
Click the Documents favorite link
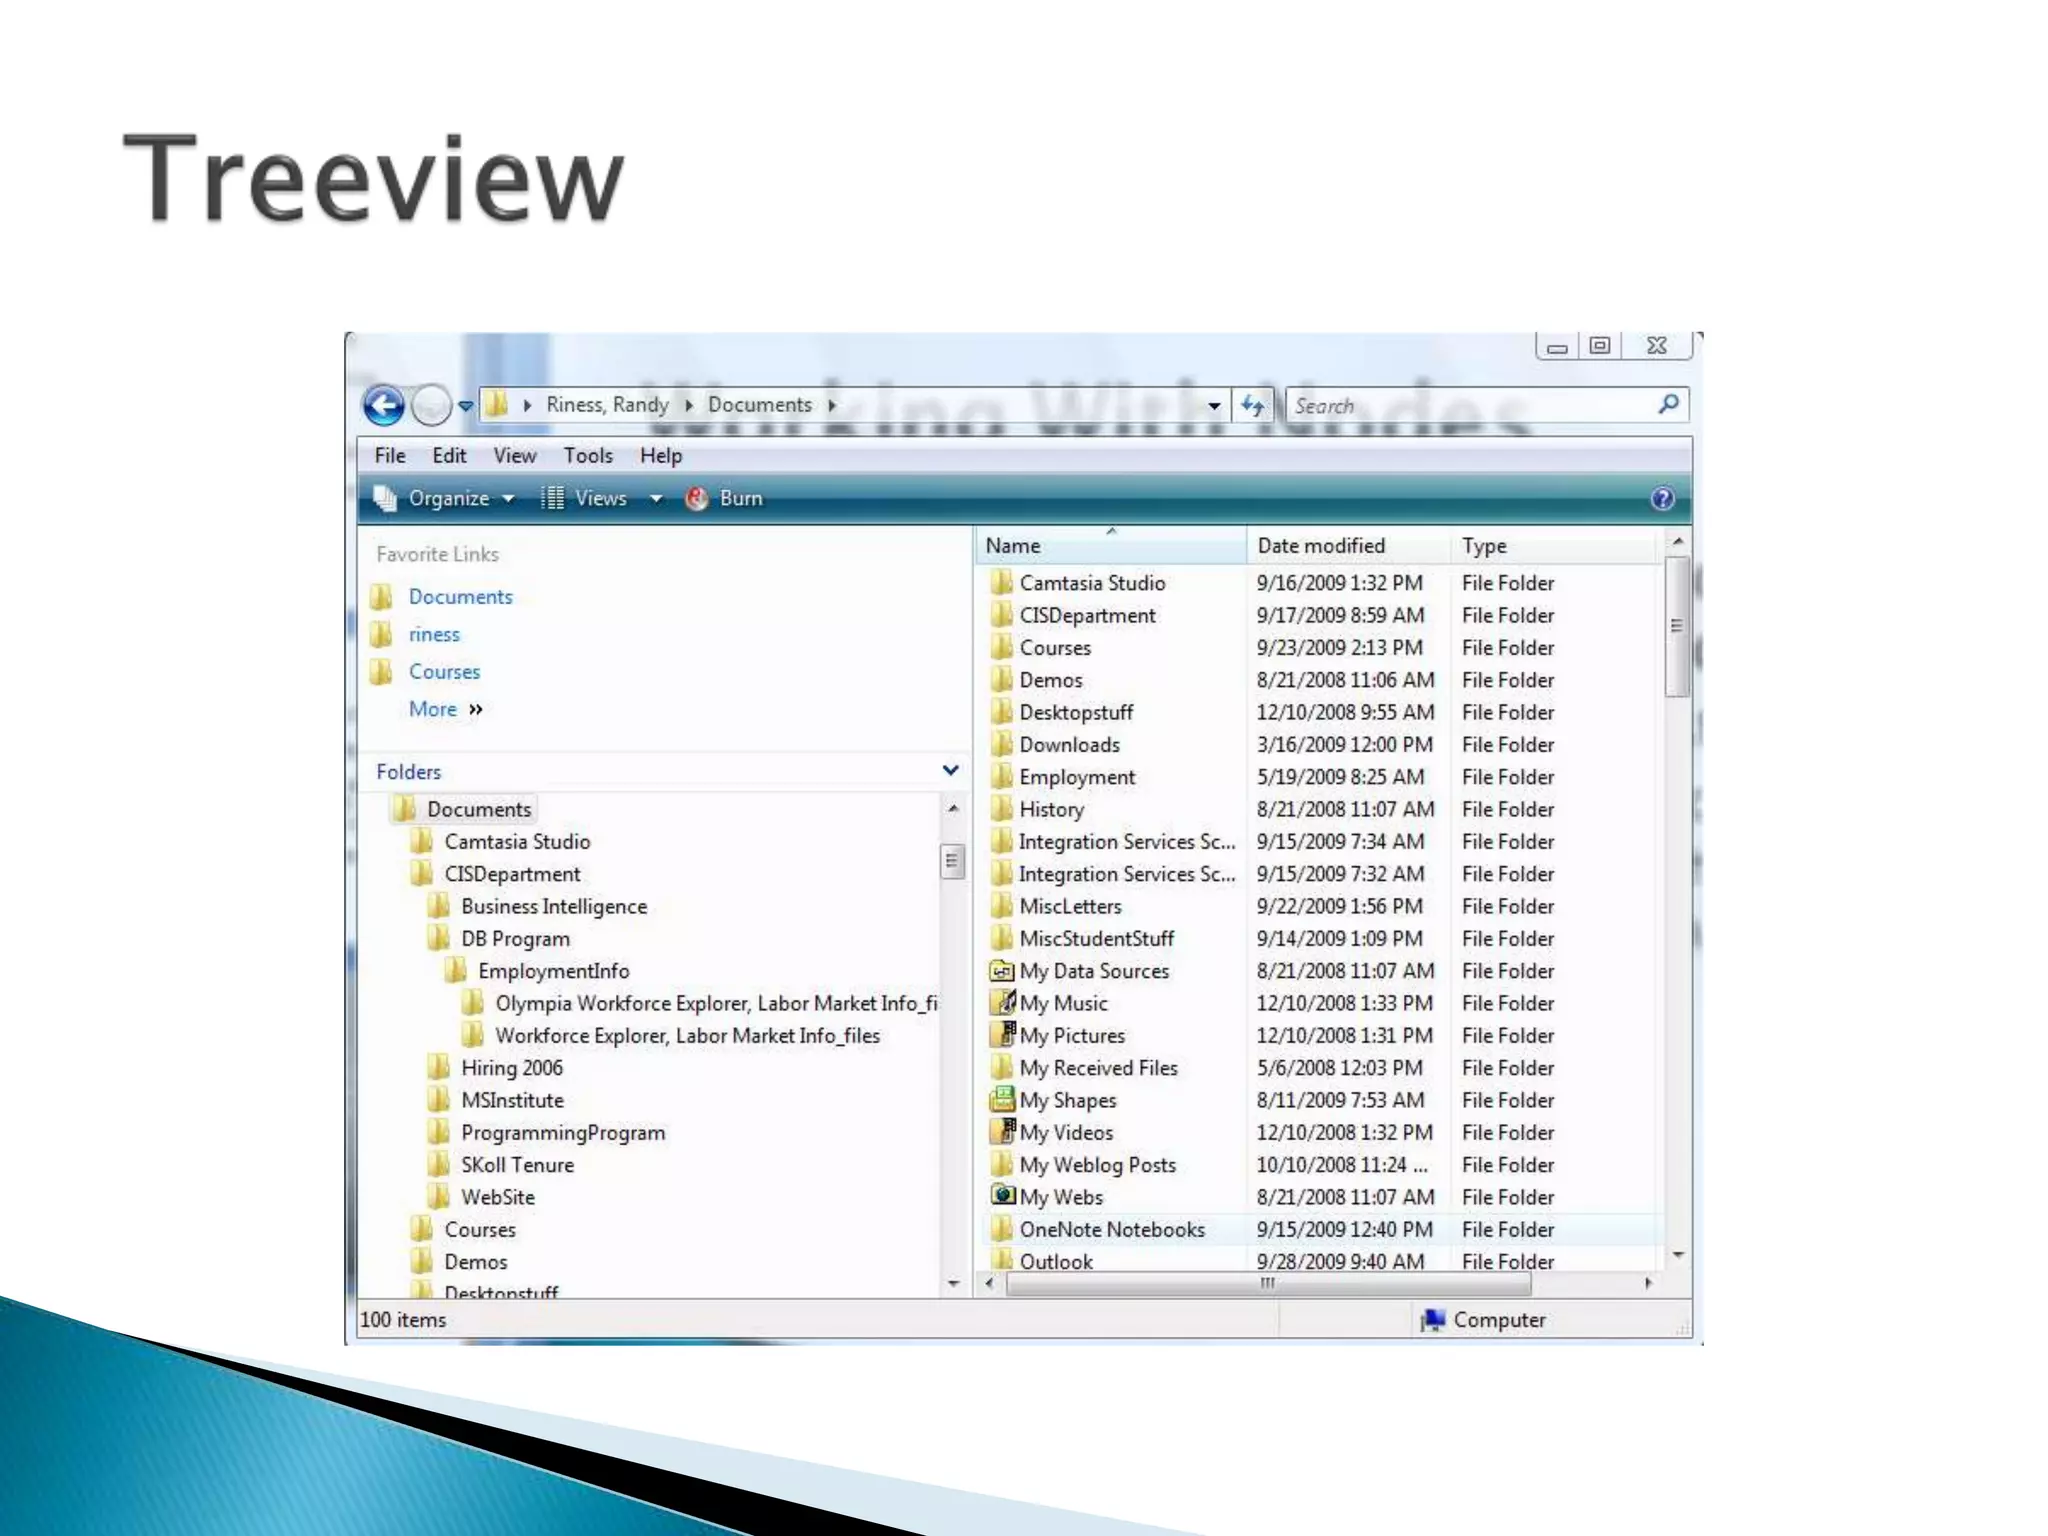tap(460, 597)
